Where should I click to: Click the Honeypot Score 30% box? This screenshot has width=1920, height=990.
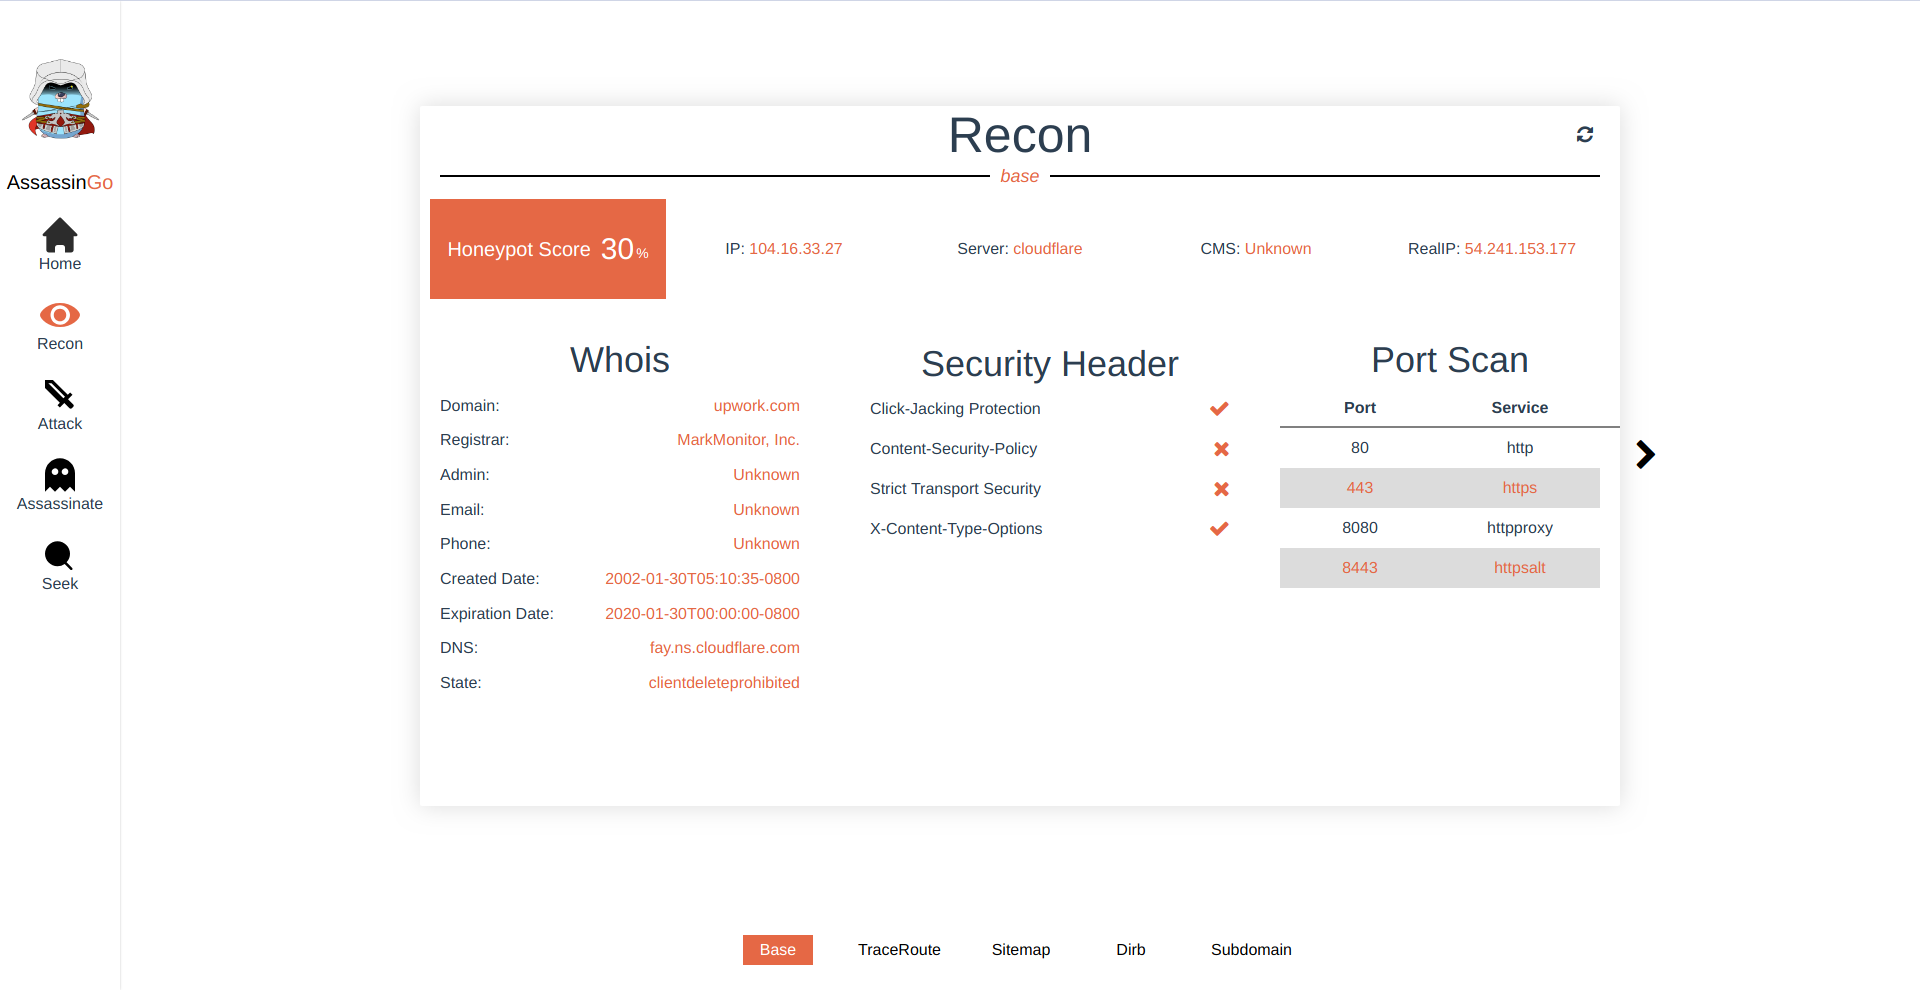point(548,249)
